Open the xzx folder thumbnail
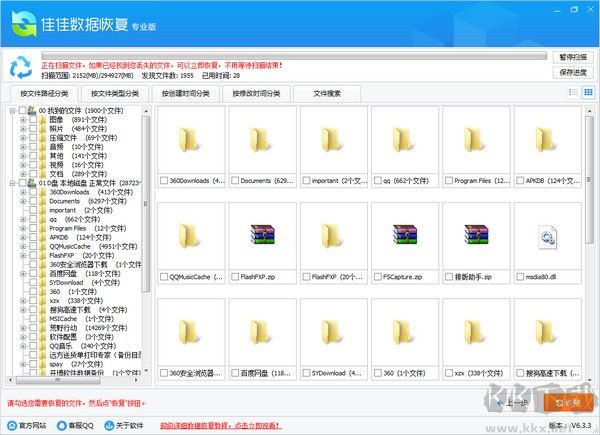Viewport: 600px width, 435px height. (476, 332)
